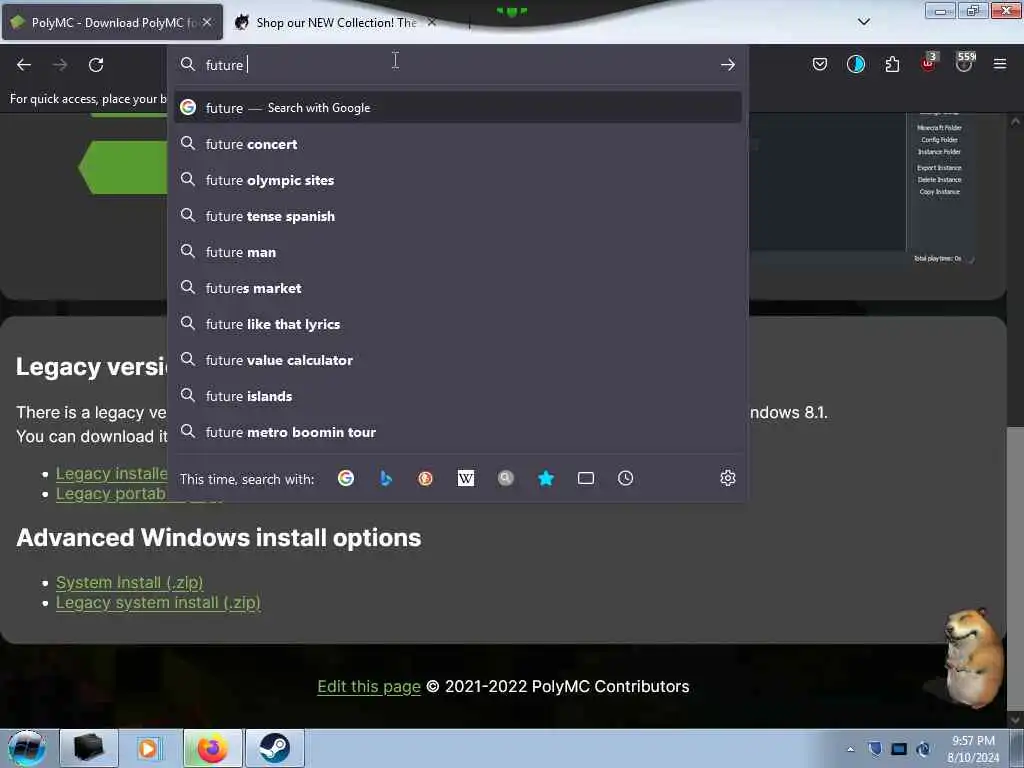The image size is (1024, 768).
Task: Click the scrollbar up arrow
Action: 1015,121
